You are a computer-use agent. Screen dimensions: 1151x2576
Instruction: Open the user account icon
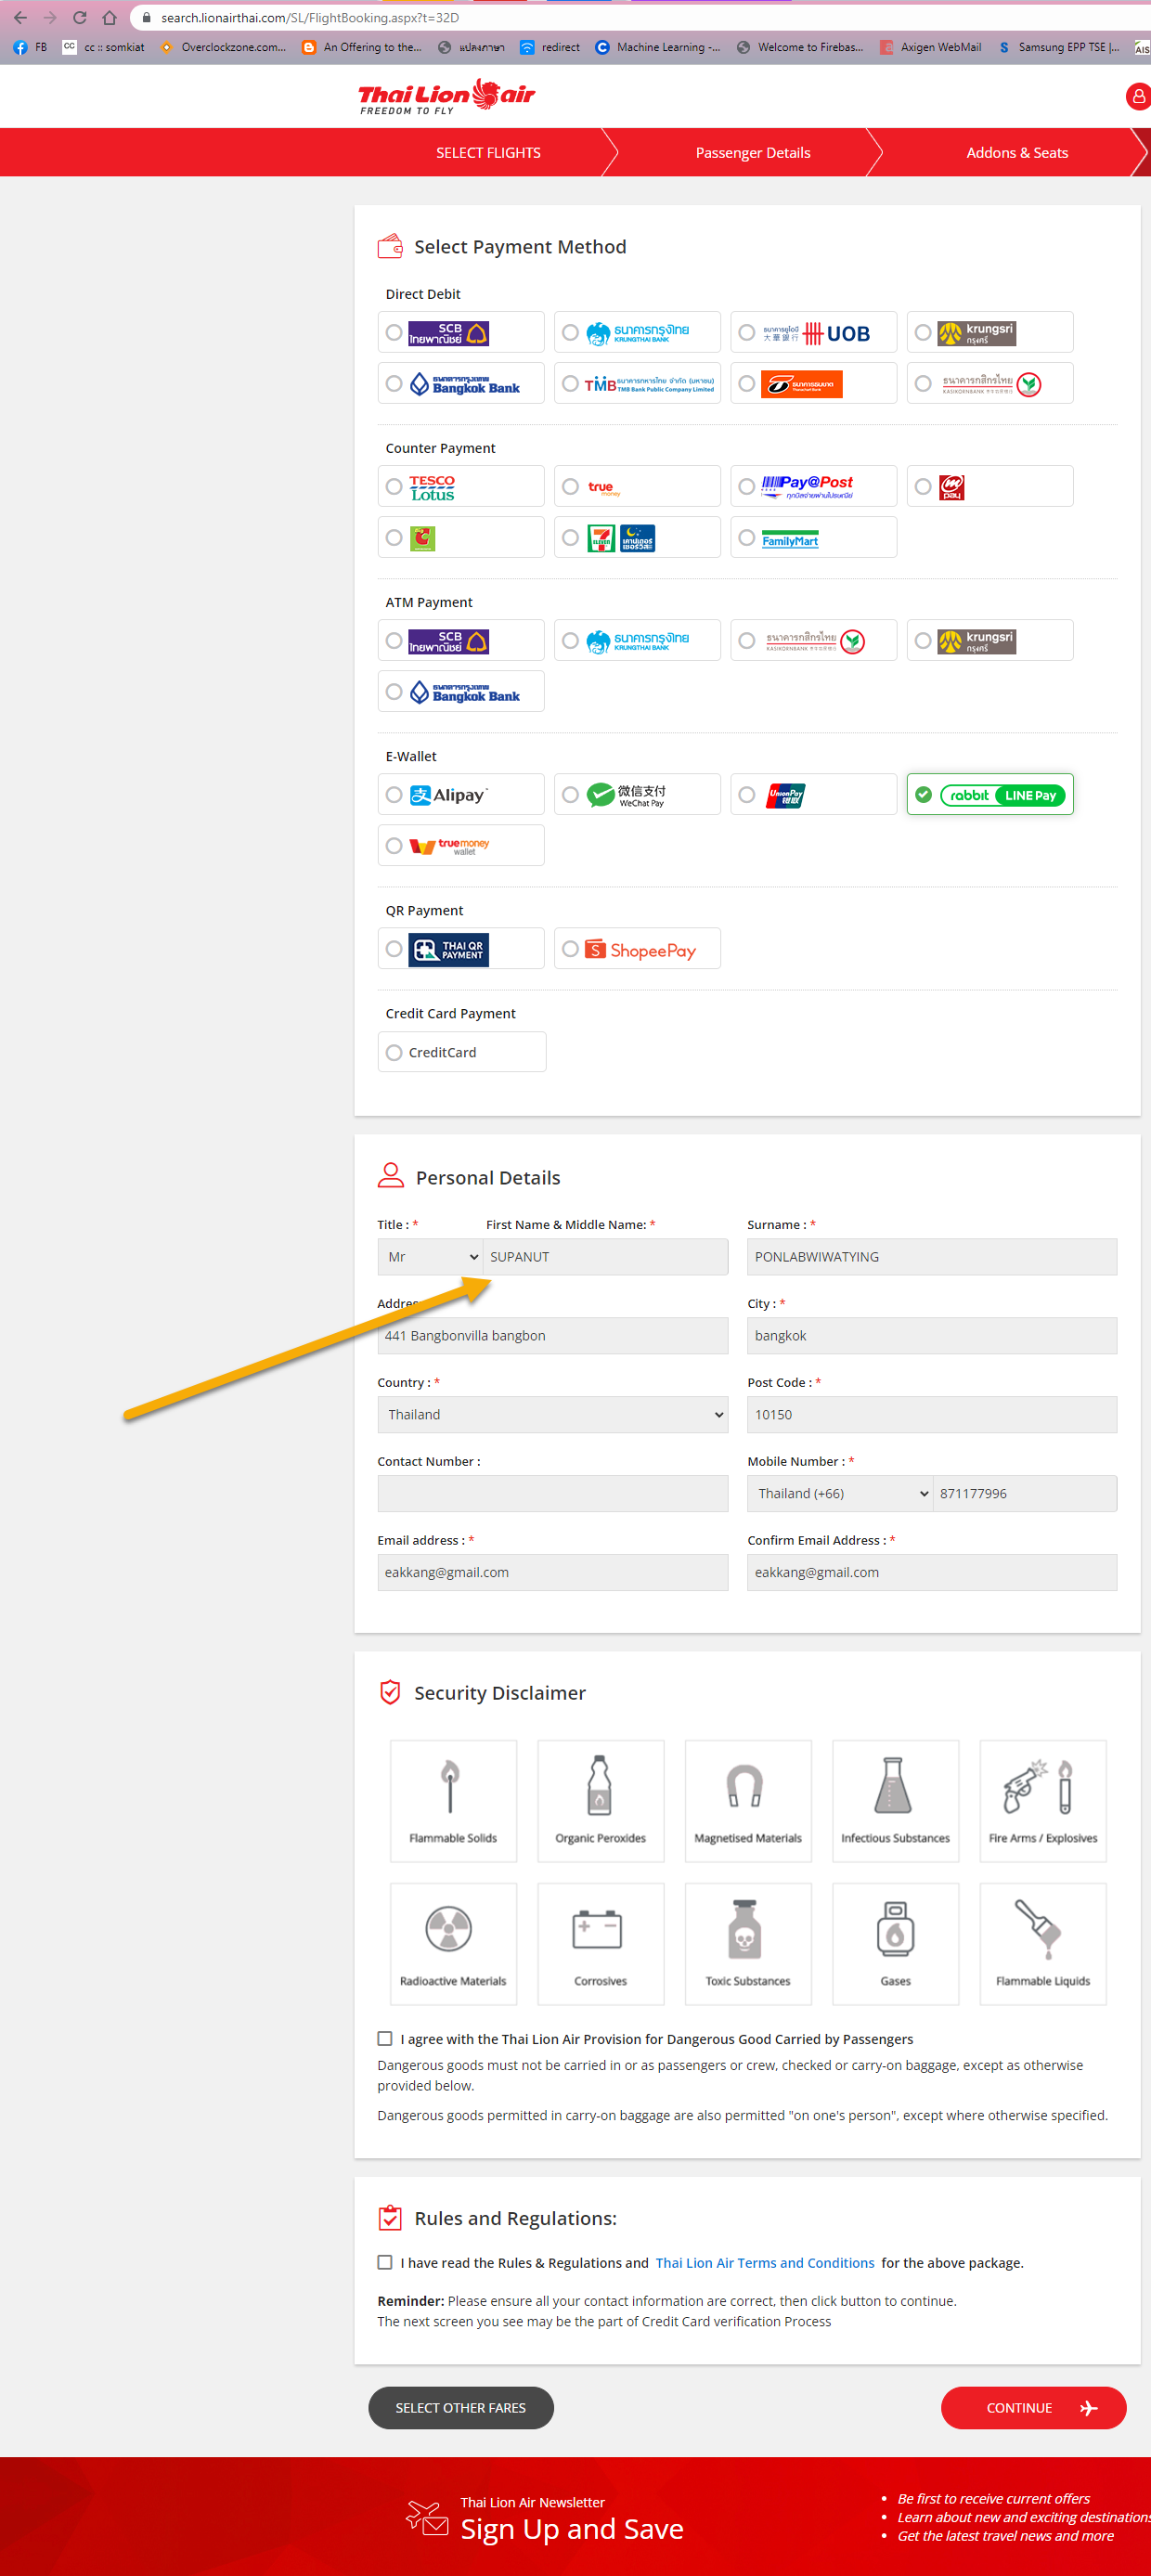[x=1138, y=96]
